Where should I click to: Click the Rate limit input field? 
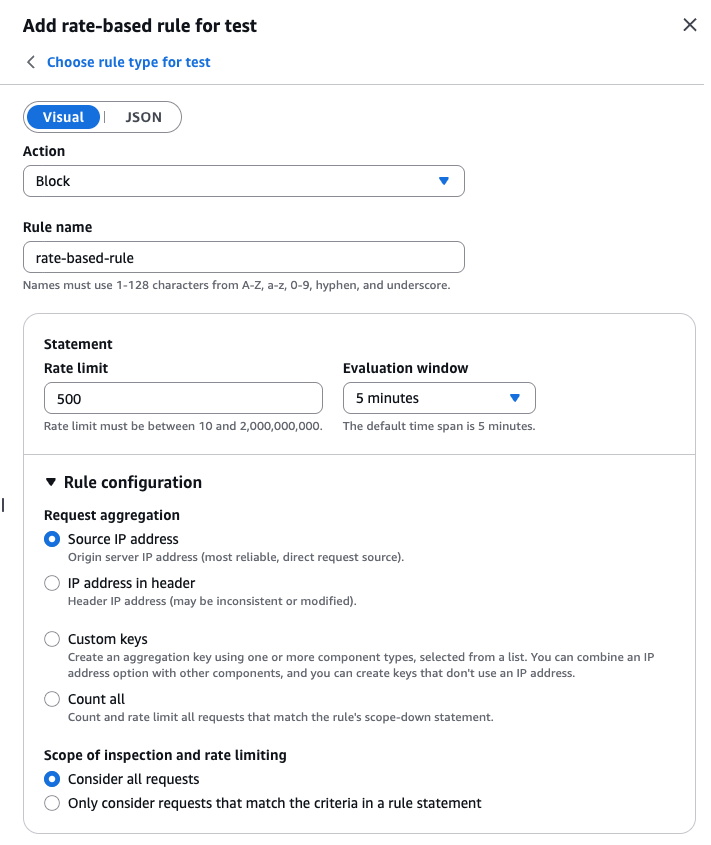pos(183,398)
